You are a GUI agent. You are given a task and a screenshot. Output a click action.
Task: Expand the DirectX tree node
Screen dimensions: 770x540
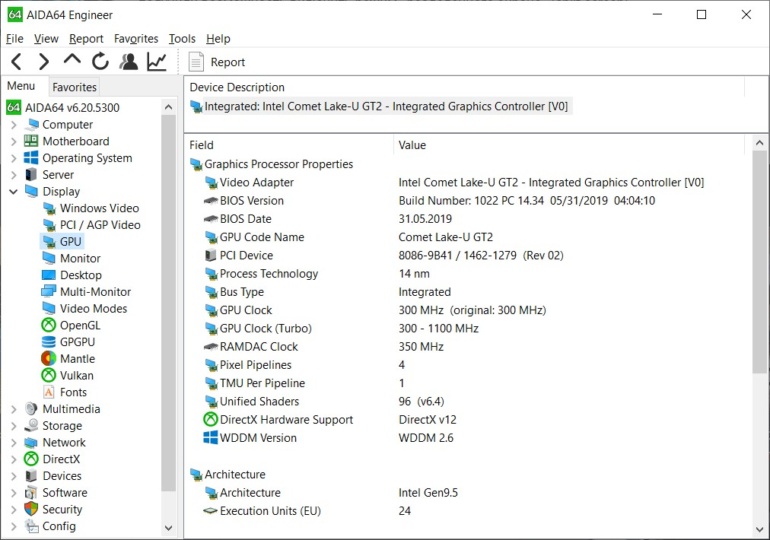click(14, 459)
